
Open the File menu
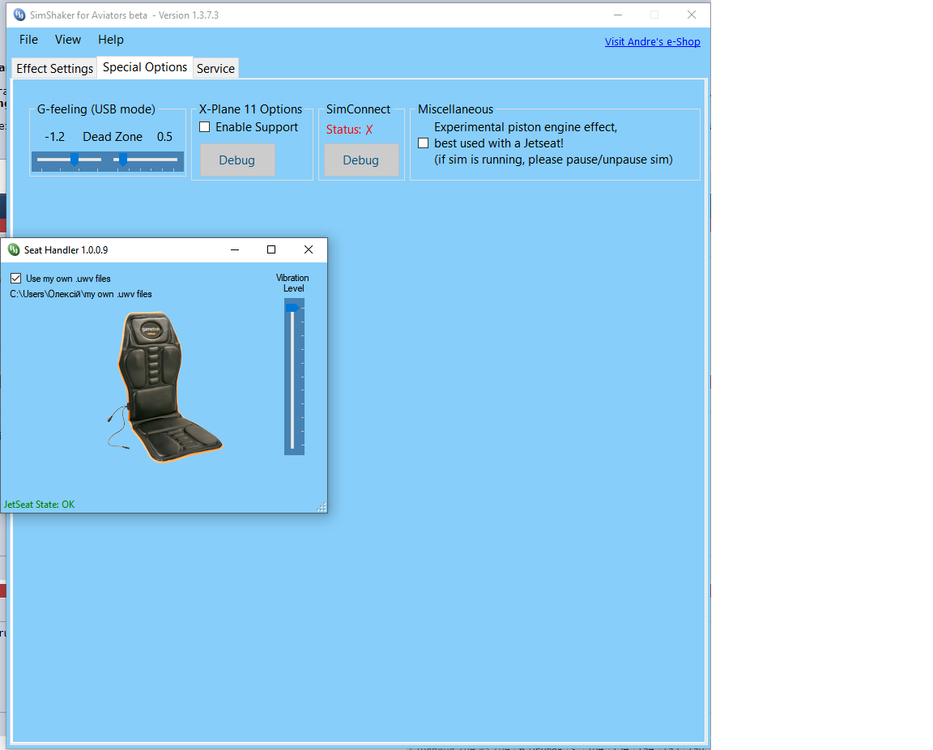click(x=27, y=40)
